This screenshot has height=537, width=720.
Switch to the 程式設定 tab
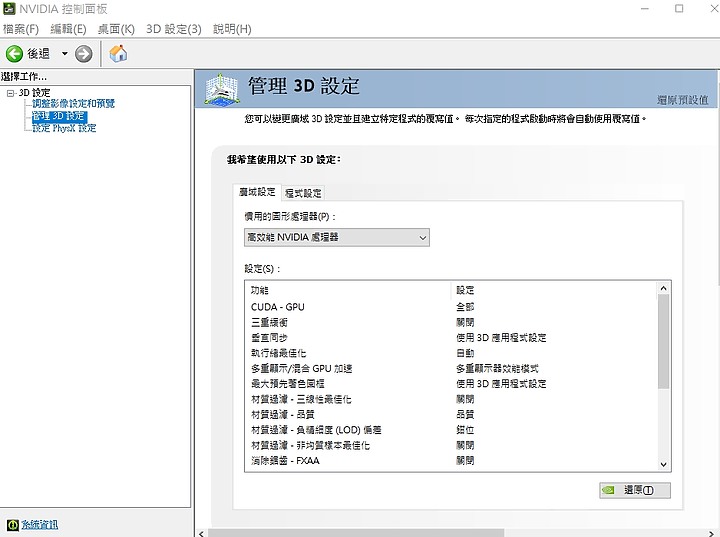coord(303,193)
